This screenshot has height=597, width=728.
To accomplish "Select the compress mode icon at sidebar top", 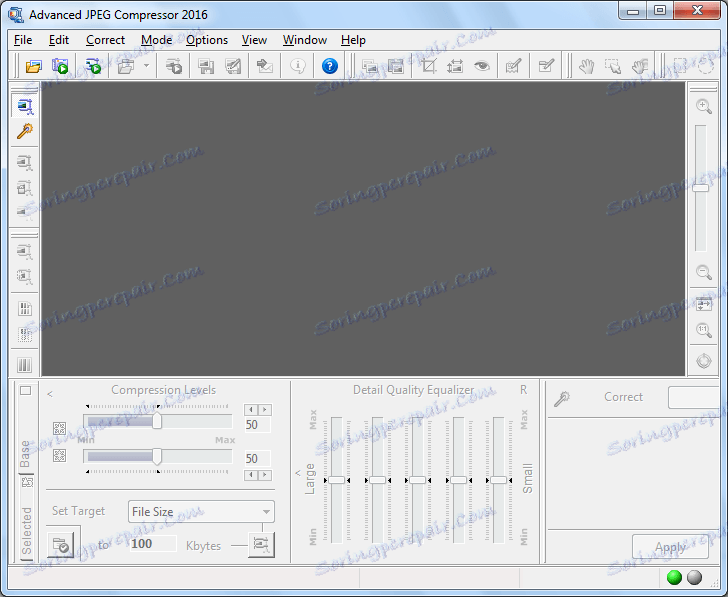I will [x=25, y=106].
